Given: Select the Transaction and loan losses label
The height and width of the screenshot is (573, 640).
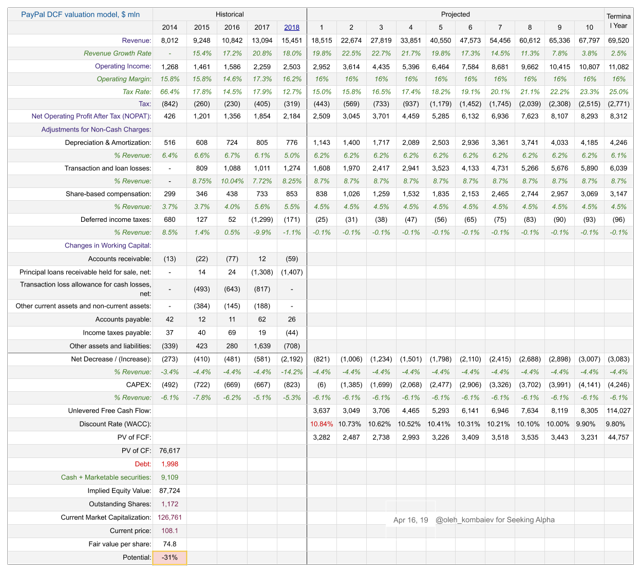Looking at the screenshot, I should pyautogui.click(x=108, y=168).
